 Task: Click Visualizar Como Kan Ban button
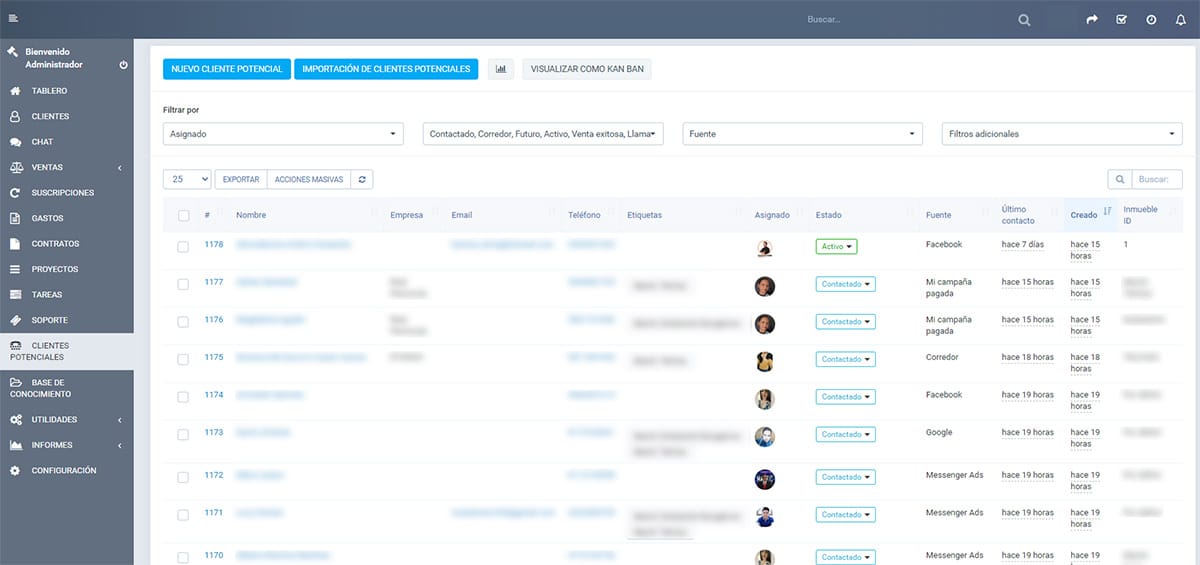[589, 69]
